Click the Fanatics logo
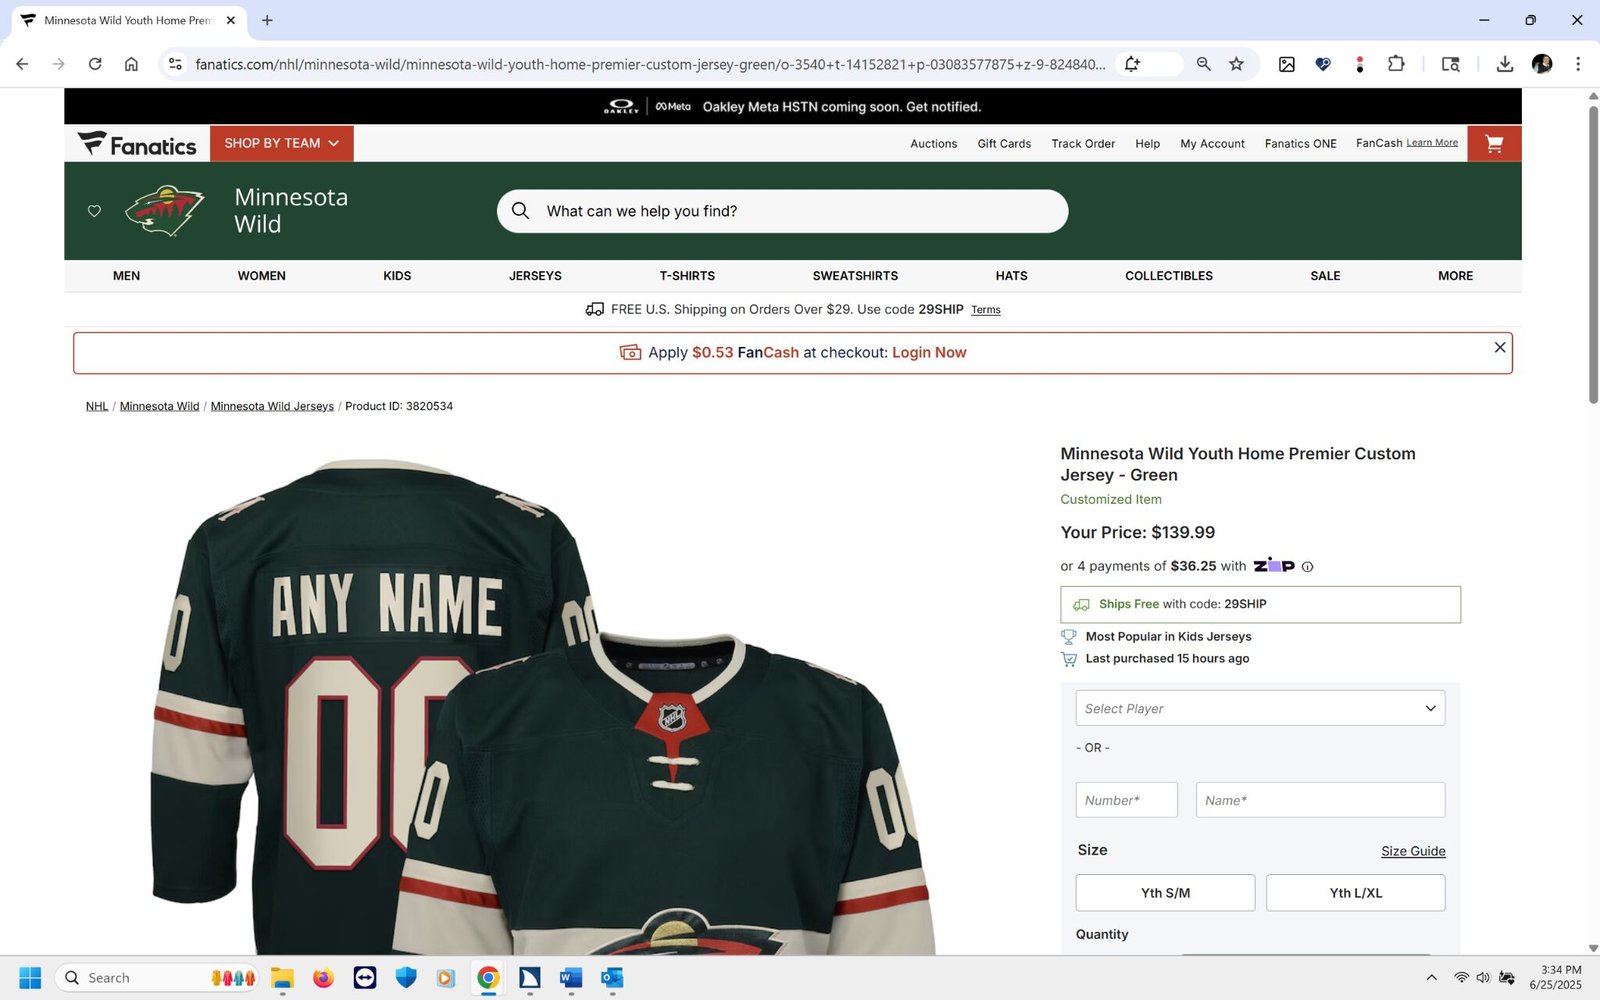Image resolution: width=1600 pixels, height=1000 pixels. [137, 144]
